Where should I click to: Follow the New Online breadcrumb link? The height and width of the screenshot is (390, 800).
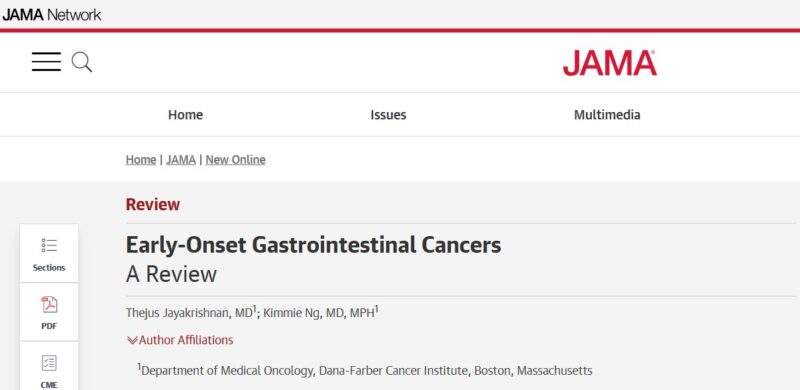point(236,160)
